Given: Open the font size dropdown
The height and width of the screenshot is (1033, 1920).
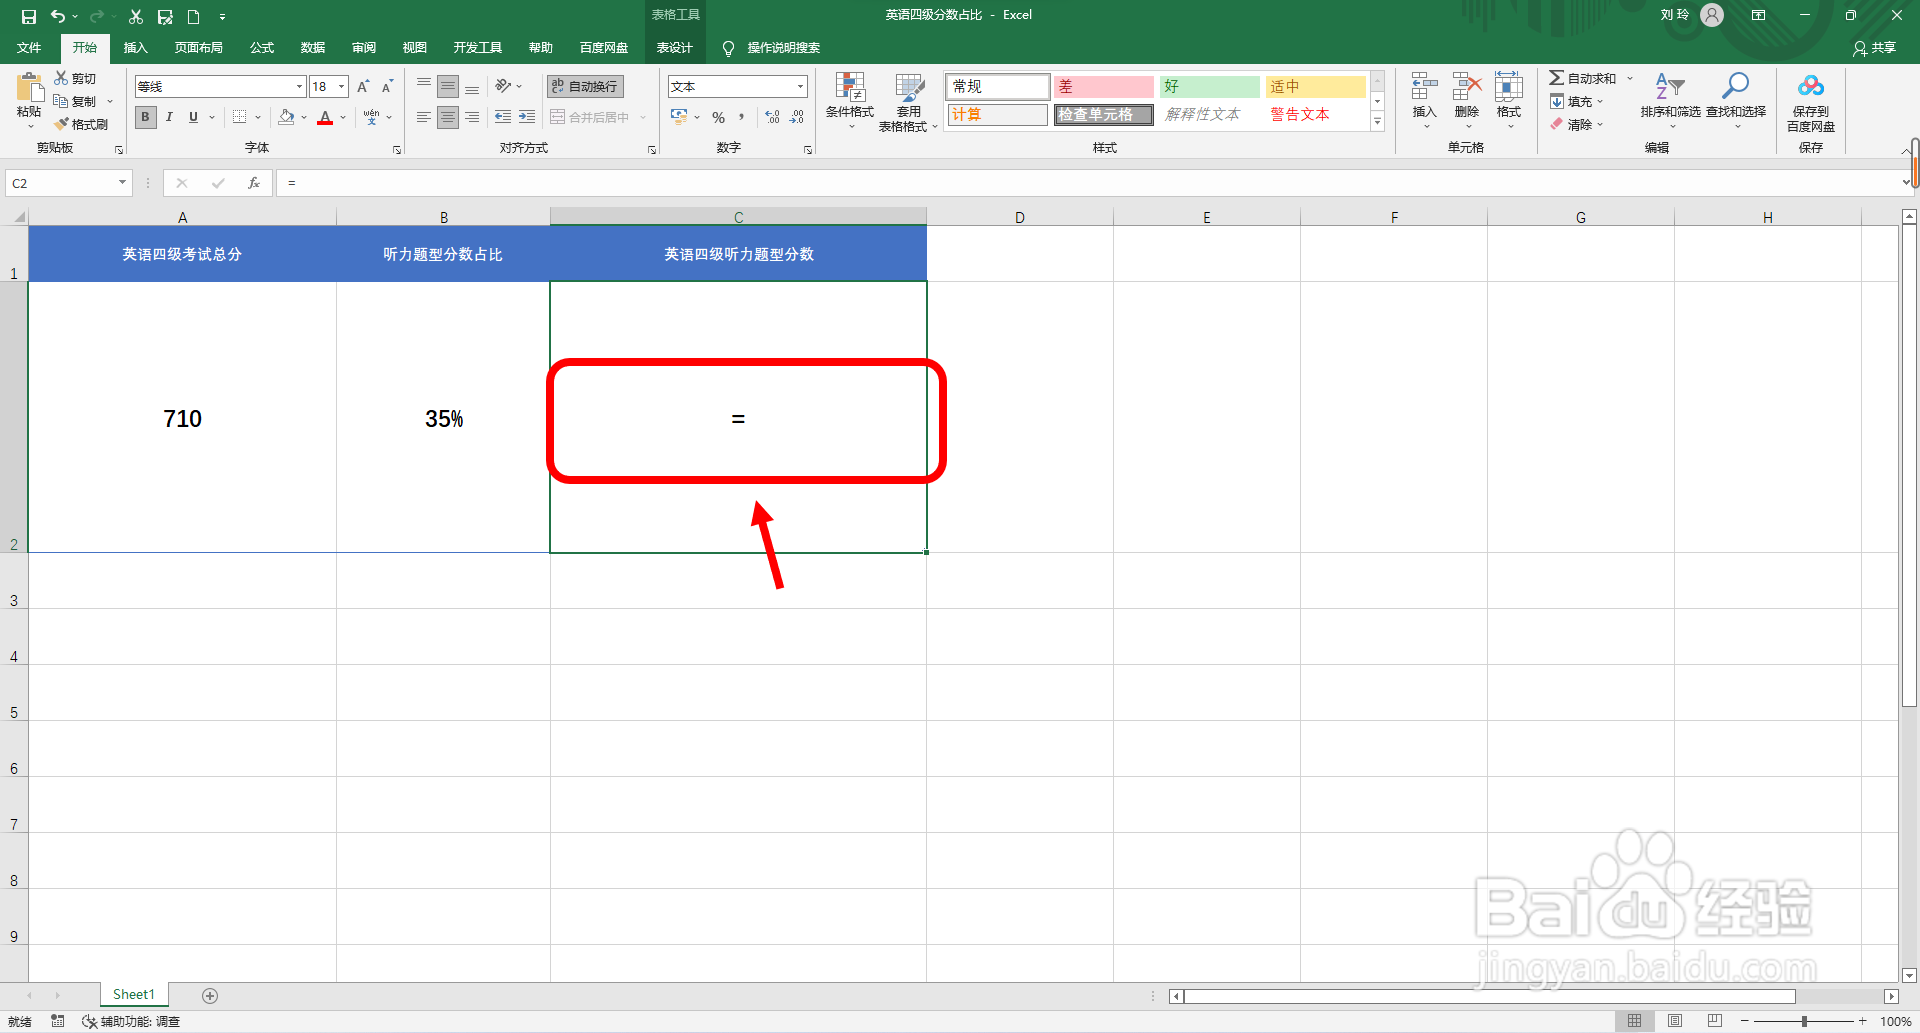Looking at the screenshot, I should click(x=341, y=87).
